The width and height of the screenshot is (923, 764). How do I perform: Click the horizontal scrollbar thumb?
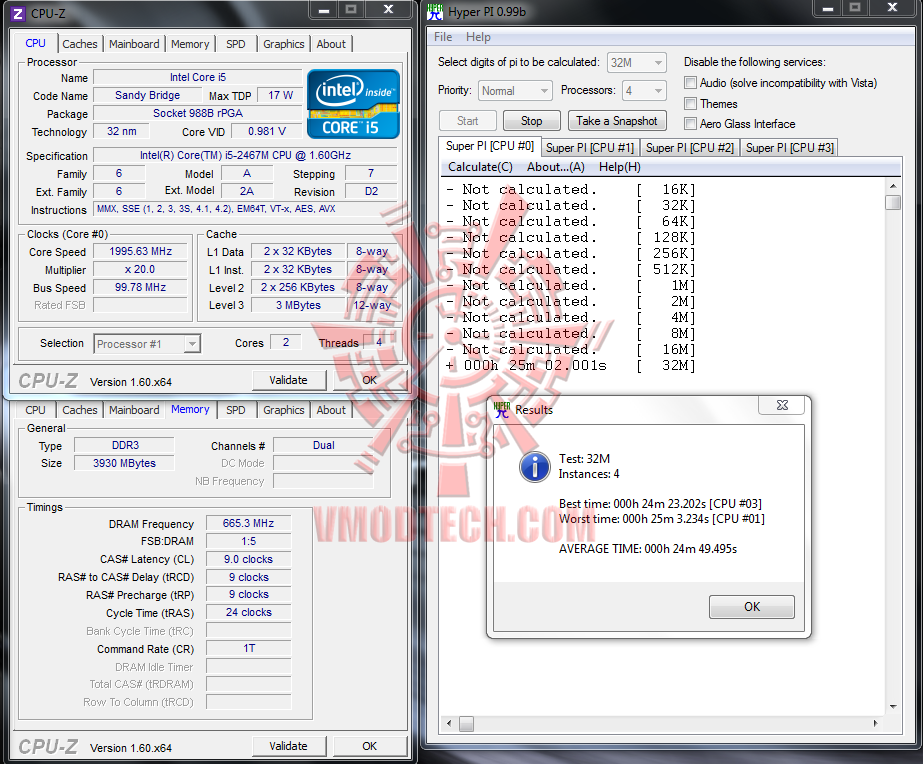click(466, 723)
